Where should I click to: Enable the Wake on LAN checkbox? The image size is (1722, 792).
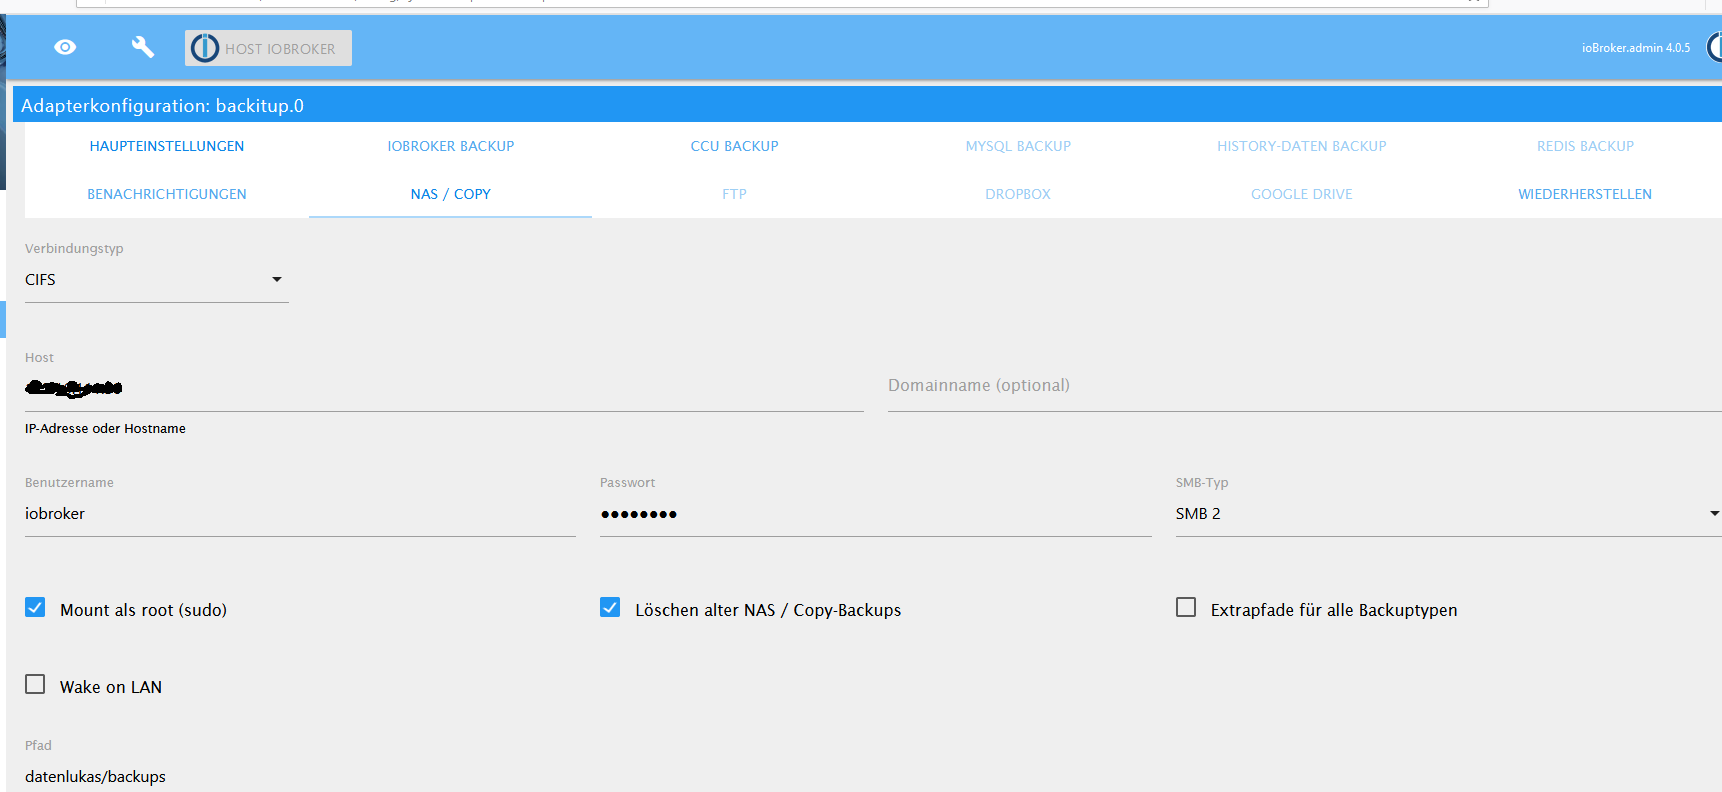click(35, 685)
